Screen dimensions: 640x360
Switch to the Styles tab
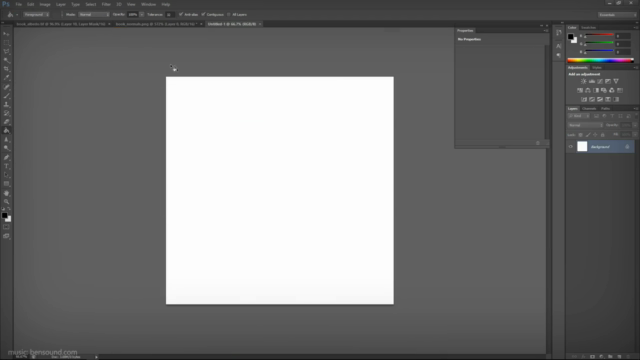pyautogui.click(x=597, y=68)
